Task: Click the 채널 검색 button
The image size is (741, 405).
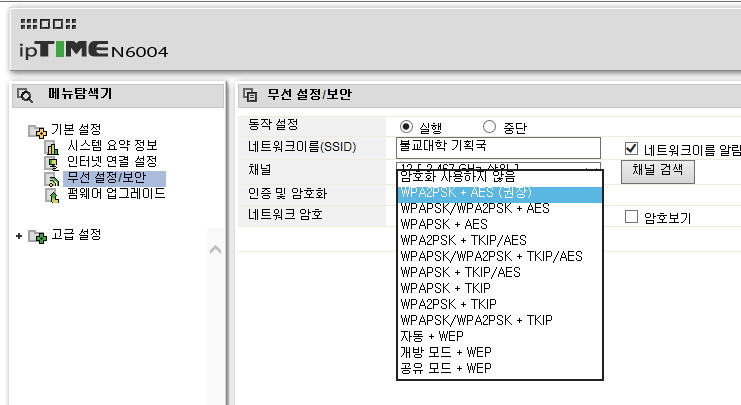Action: (658, 172)
